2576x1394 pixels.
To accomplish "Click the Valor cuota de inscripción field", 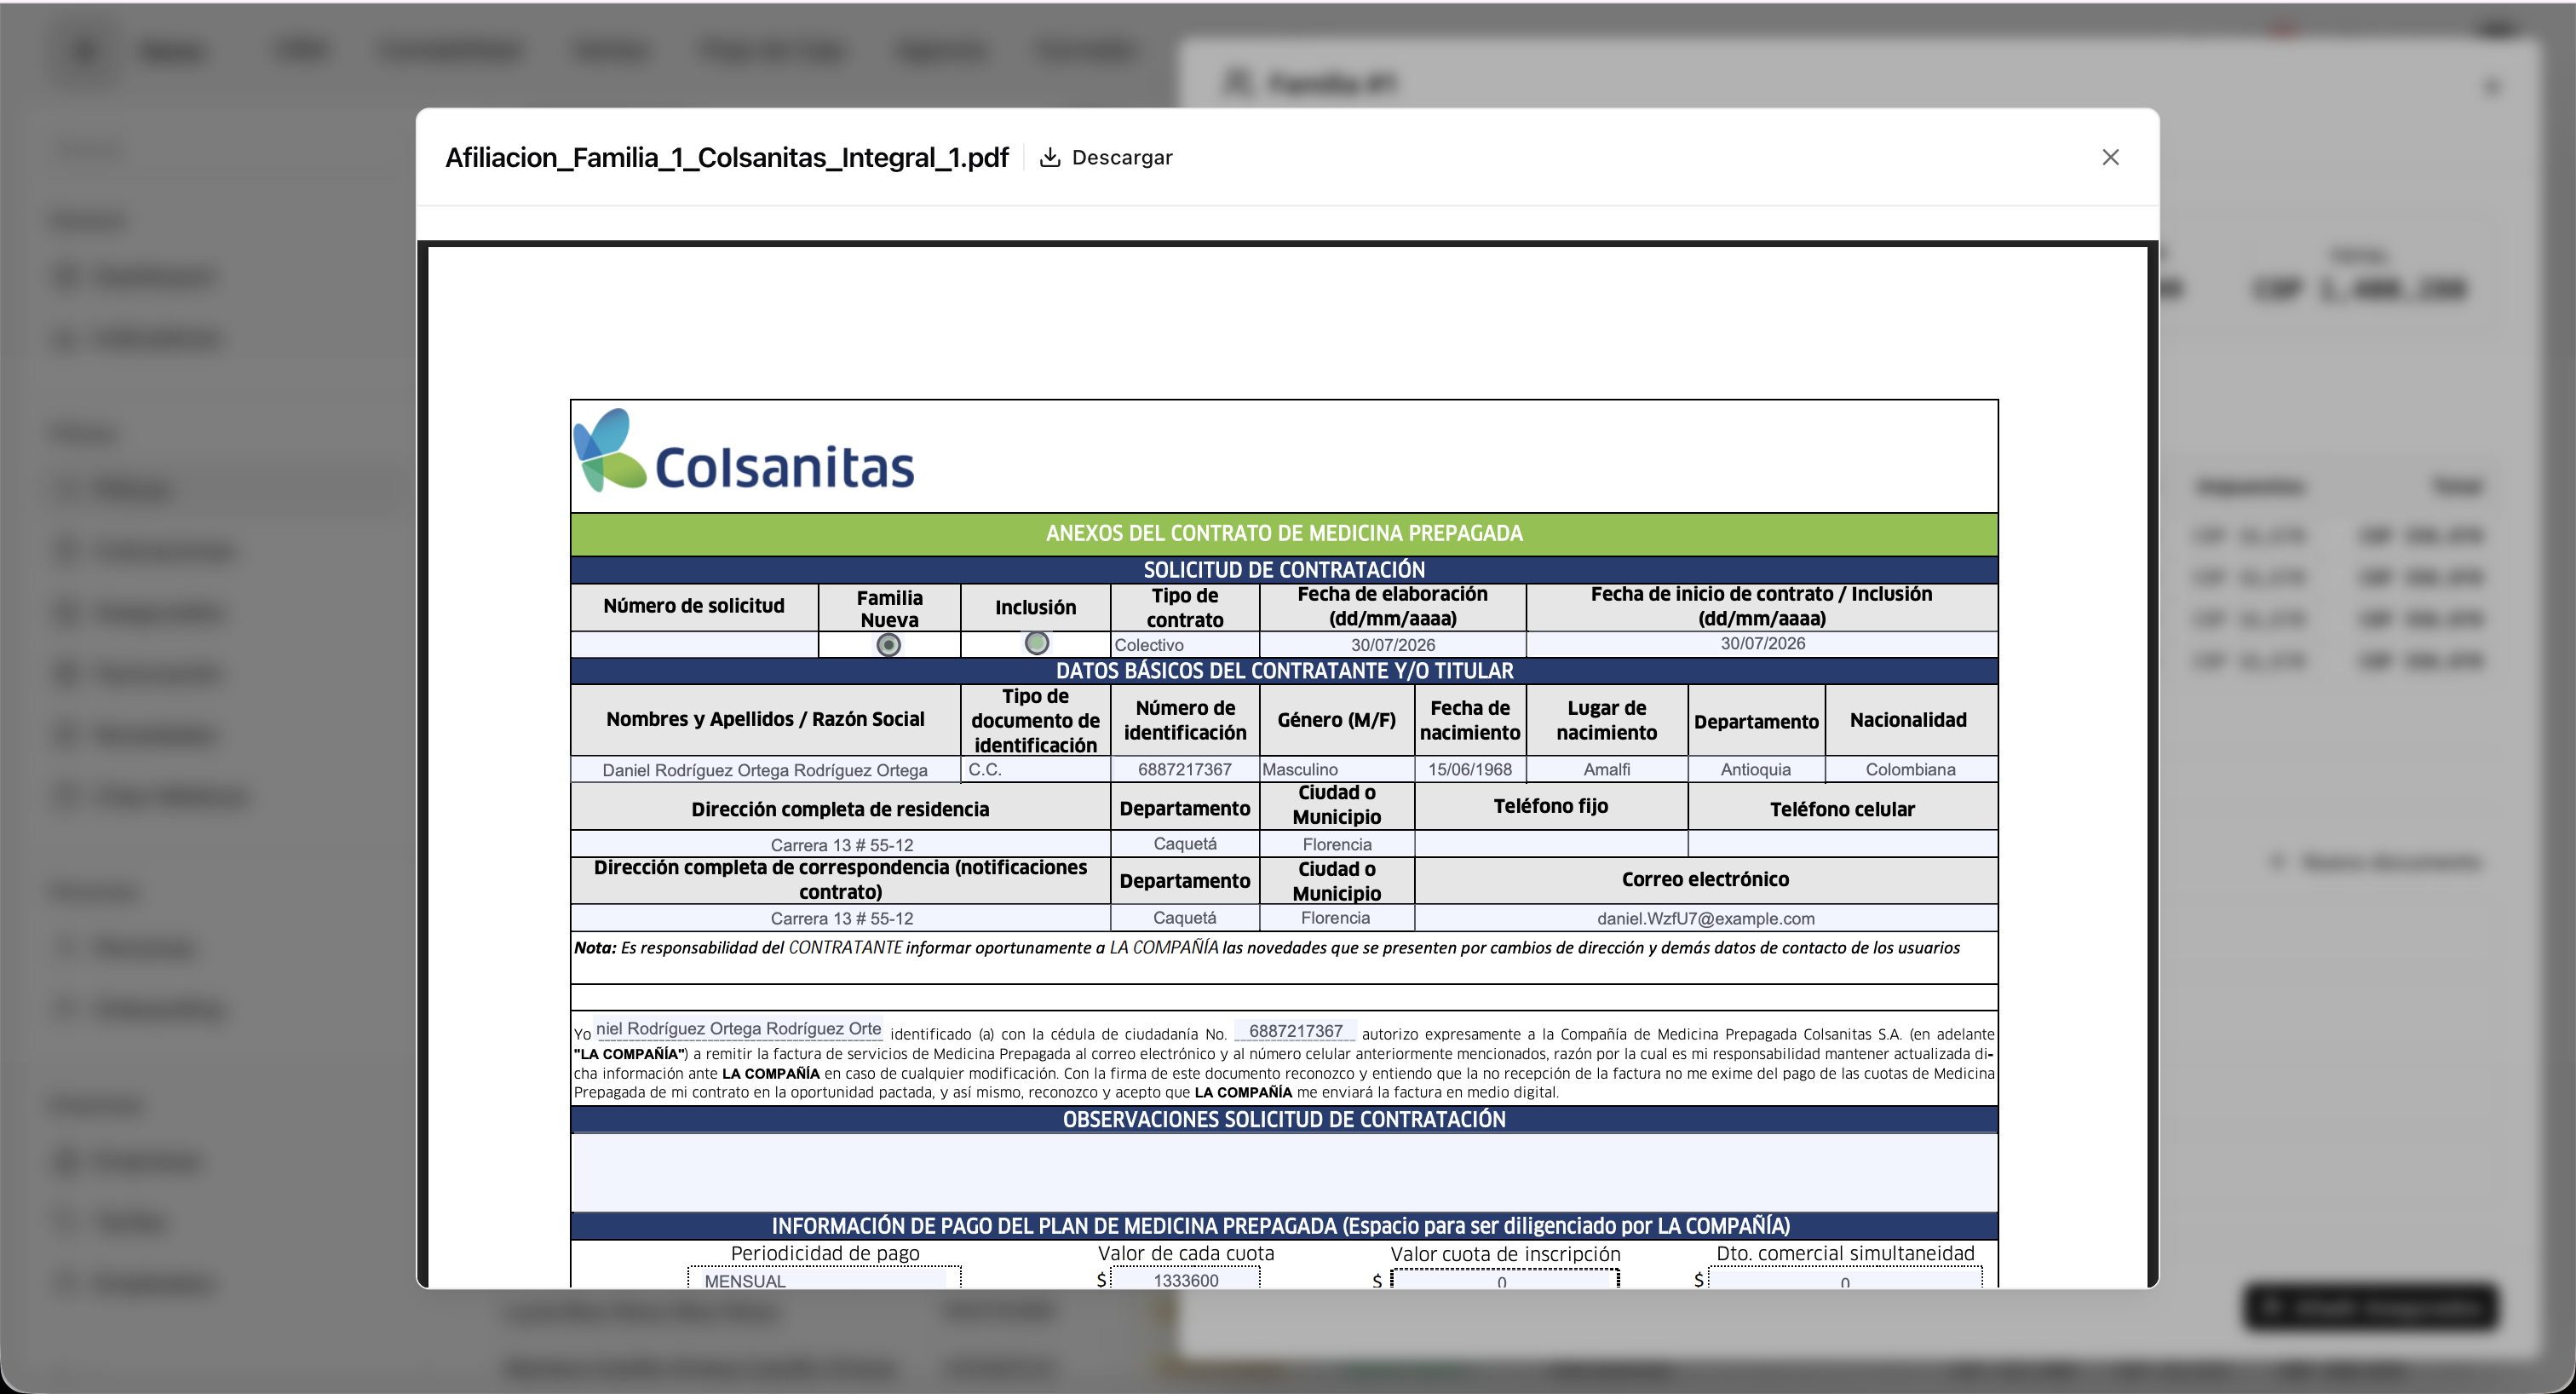I will pos(1504,1280).
